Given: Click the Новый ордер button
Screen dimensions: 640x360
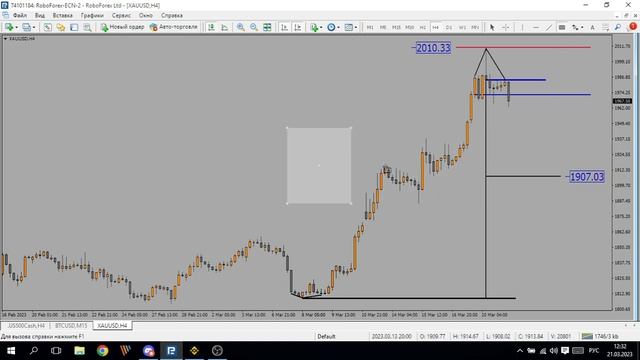Looking at the screenshot, I should pos(122,27).
